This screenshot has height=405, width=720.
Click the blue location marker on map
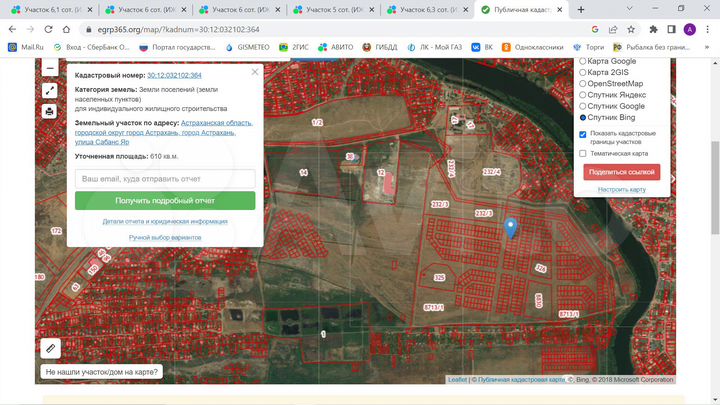(x=510, y=228)
